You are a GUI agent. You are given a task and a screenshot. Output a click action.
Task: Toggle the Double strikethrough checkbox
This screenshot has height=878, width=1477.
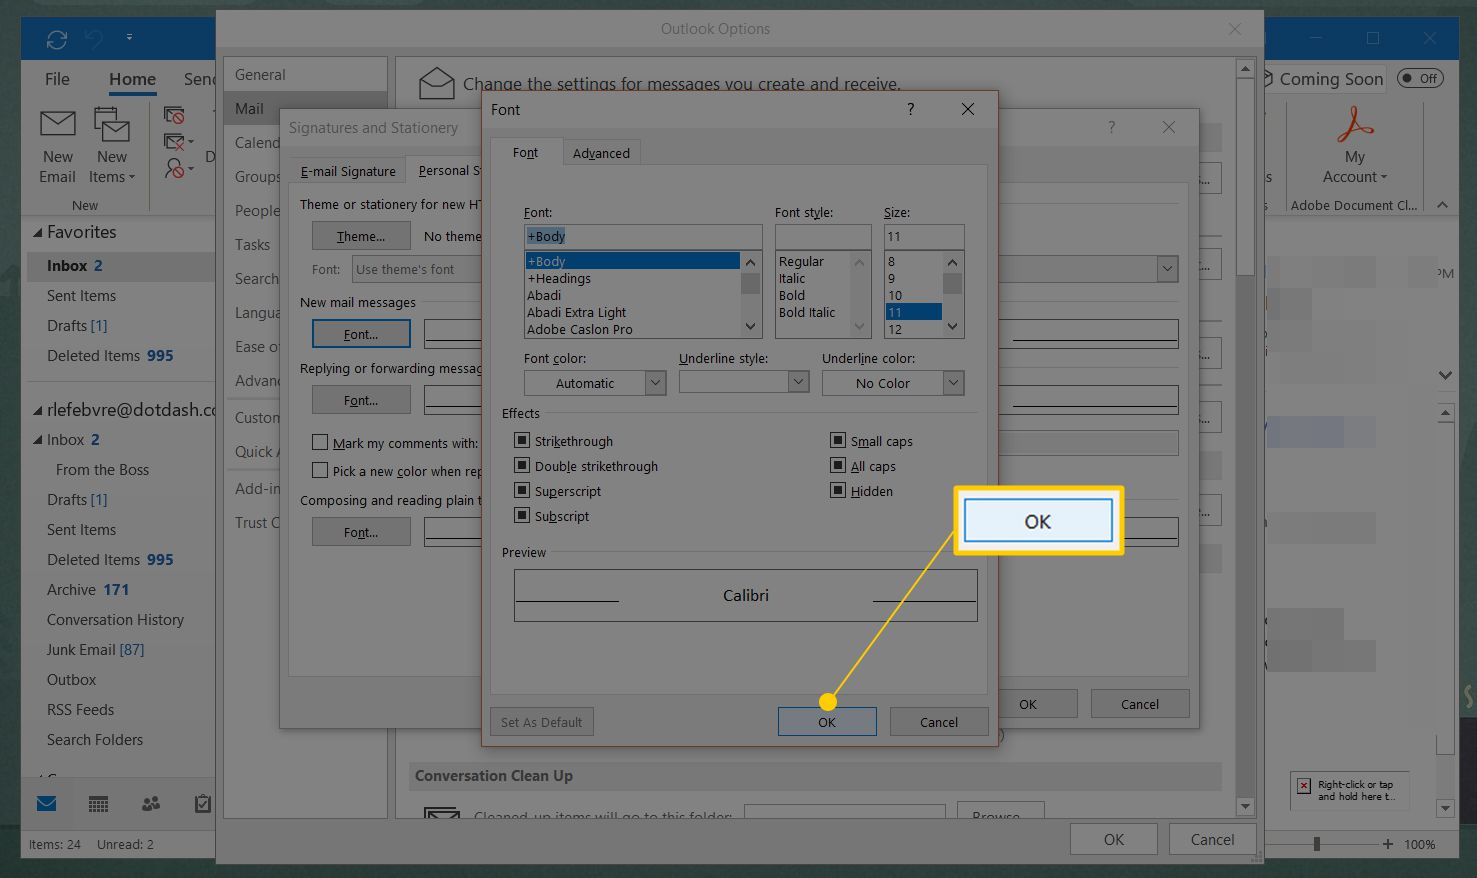tap(521, 465)
